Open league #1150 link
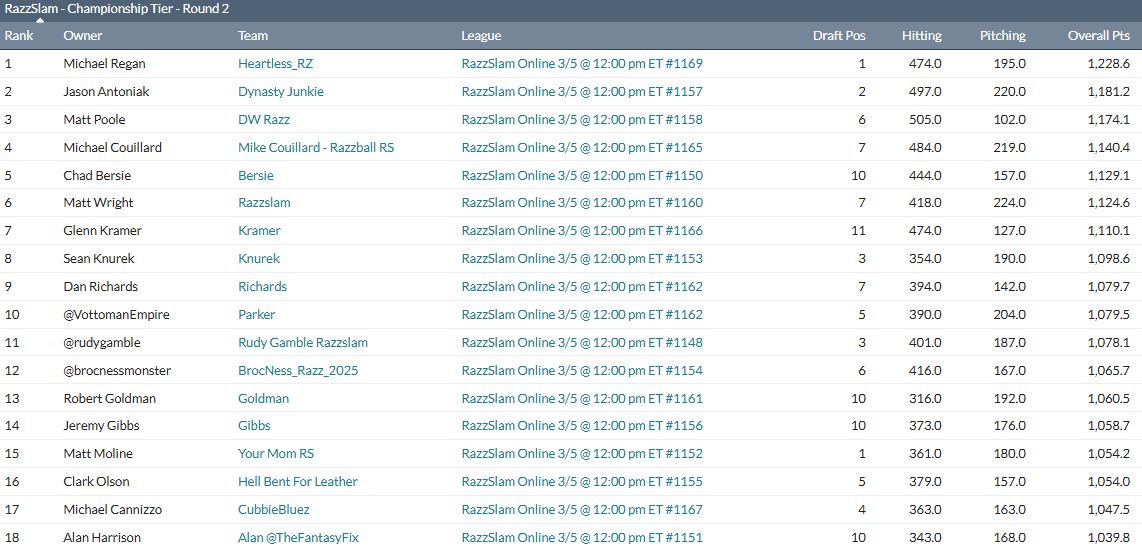This screenshot has height=550, width=1142. (x=582, y=176)
